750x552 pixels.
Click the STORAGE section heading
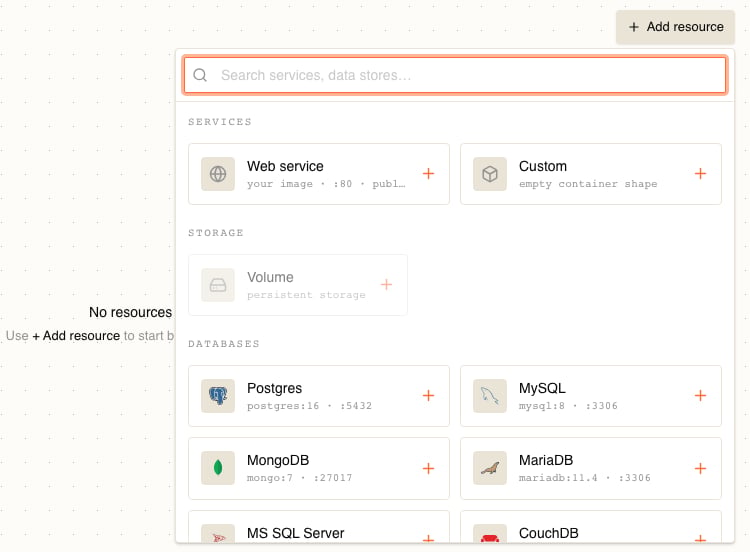[216, 232]
